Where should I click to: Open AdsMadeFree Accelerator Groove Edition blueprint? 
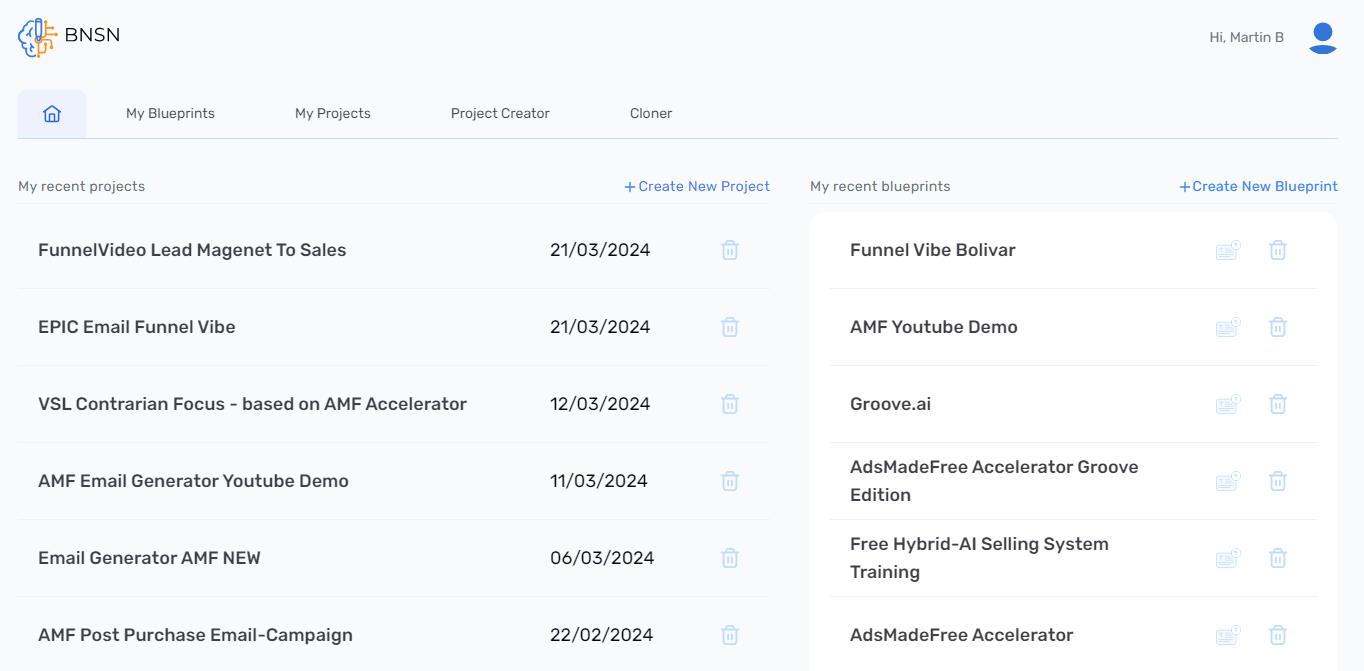pos(994,481)
